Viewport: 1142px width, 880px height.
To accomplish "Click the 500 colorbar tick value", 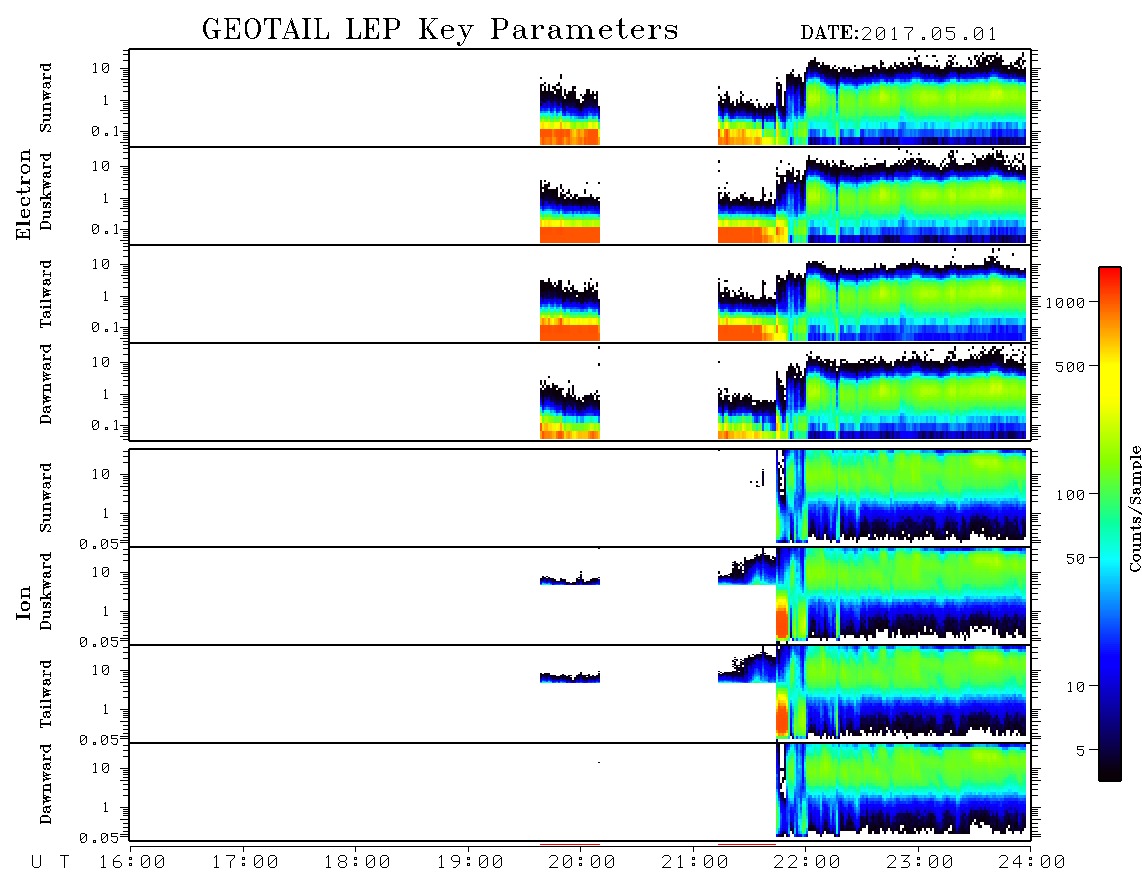I will coord(1070,366).
